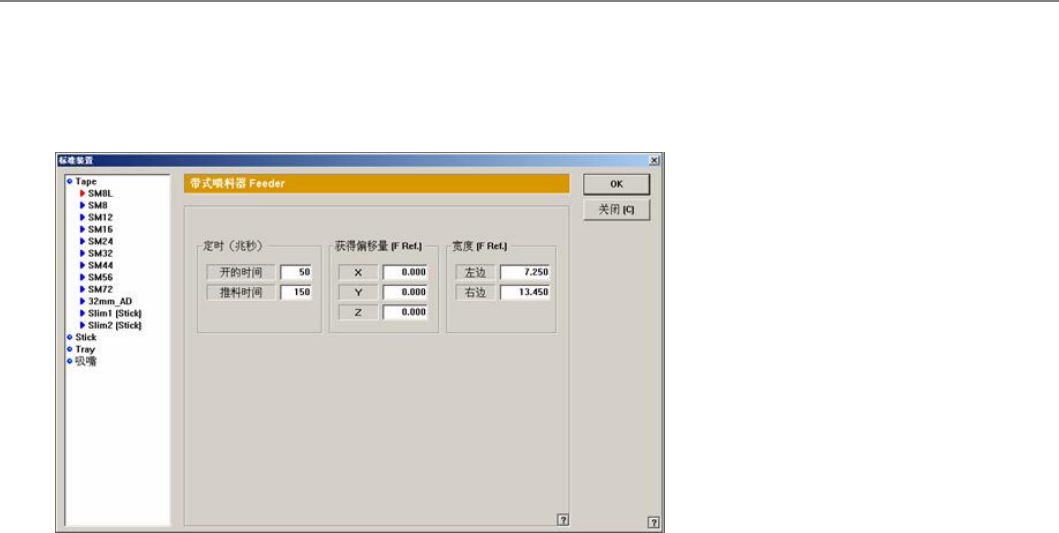This screenshot has width=1059, height=533.
Task: Click the help icon inside the Feeder panel
Action: [x=563, y=519]
